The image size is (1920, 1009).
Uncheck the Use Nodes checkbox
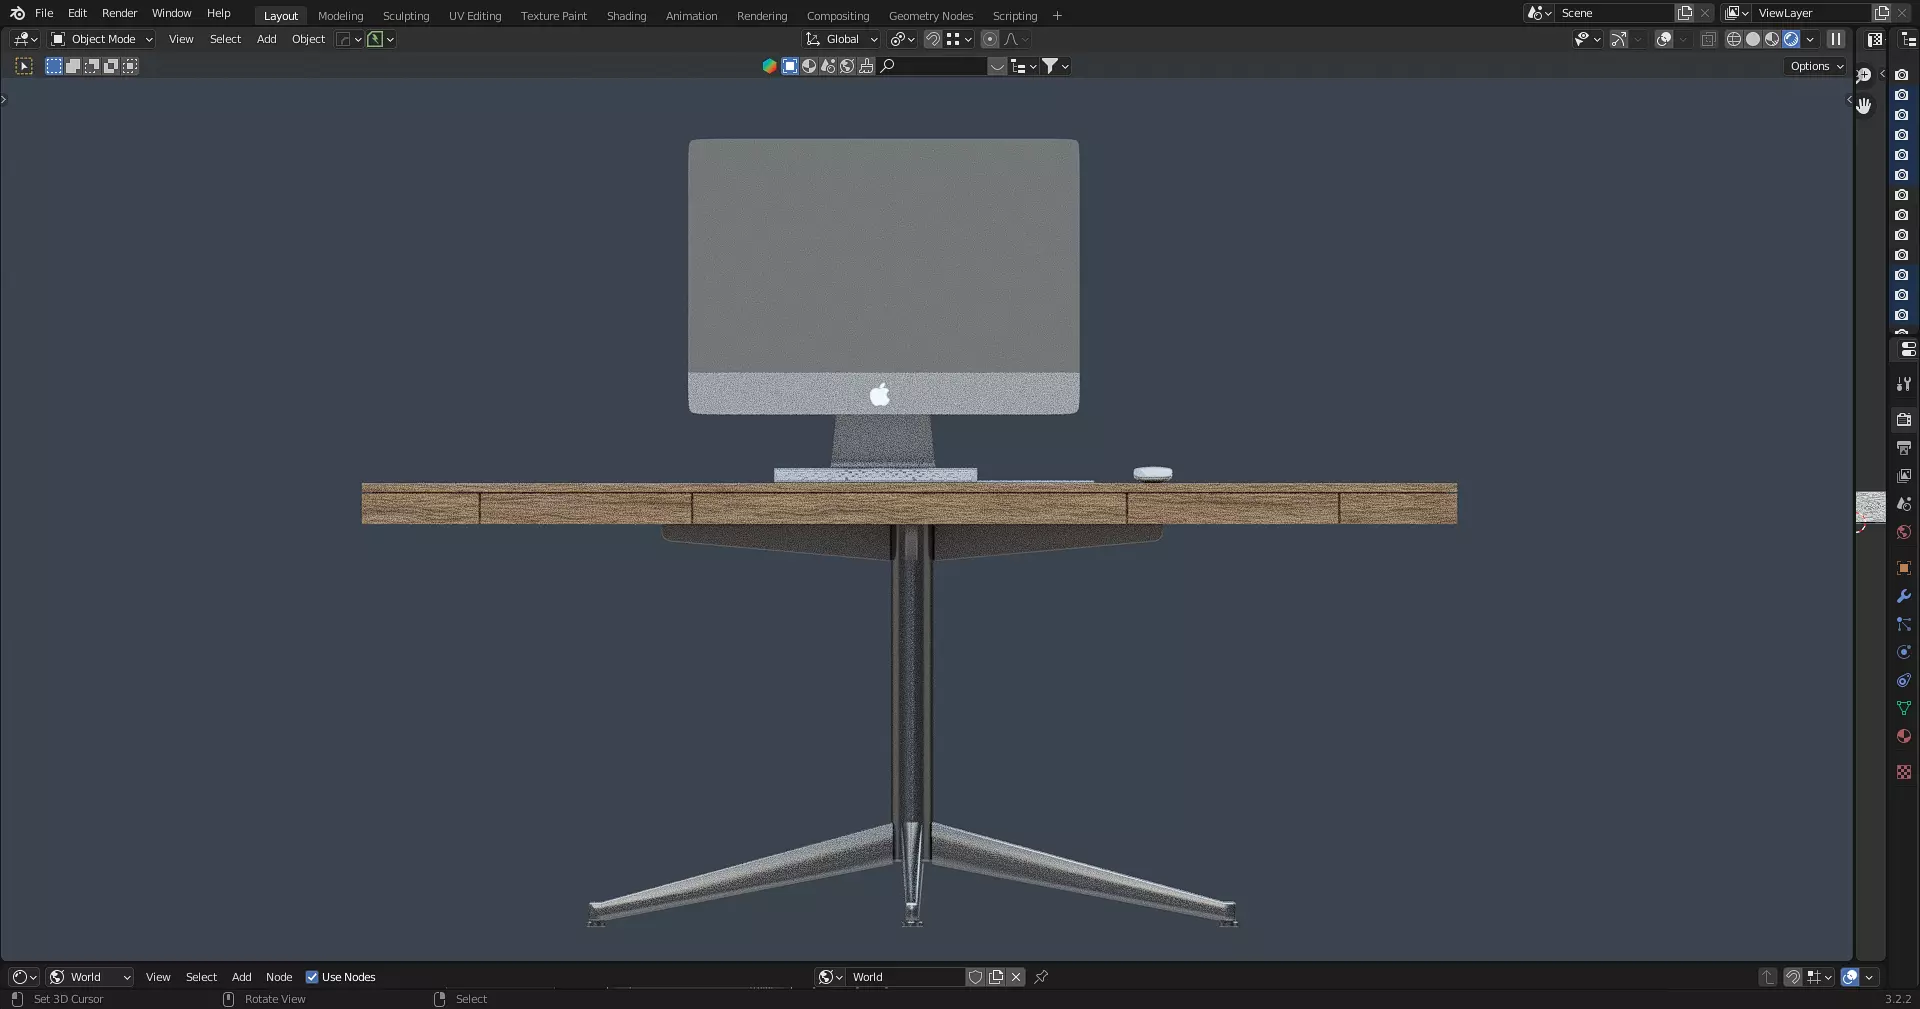click(x=312, y=977)
